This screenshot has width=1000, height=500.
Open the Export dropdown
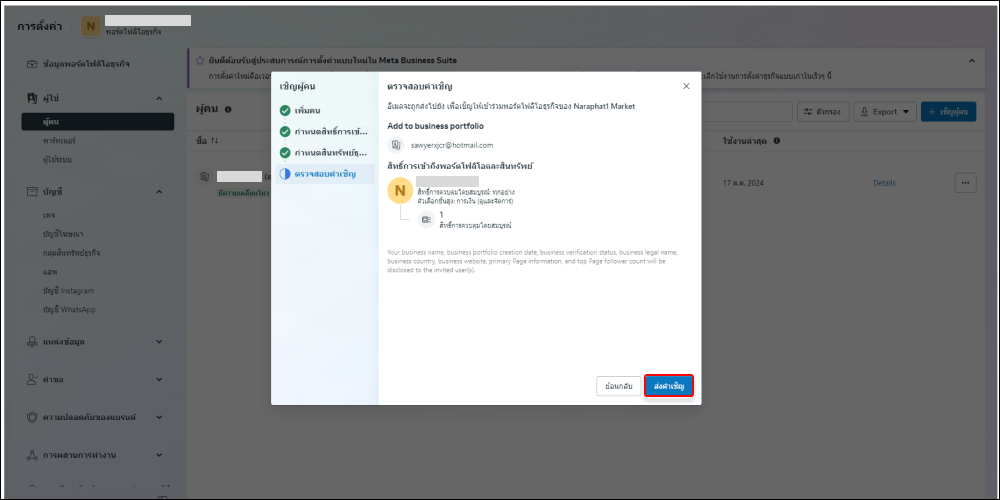coord(885,112)
